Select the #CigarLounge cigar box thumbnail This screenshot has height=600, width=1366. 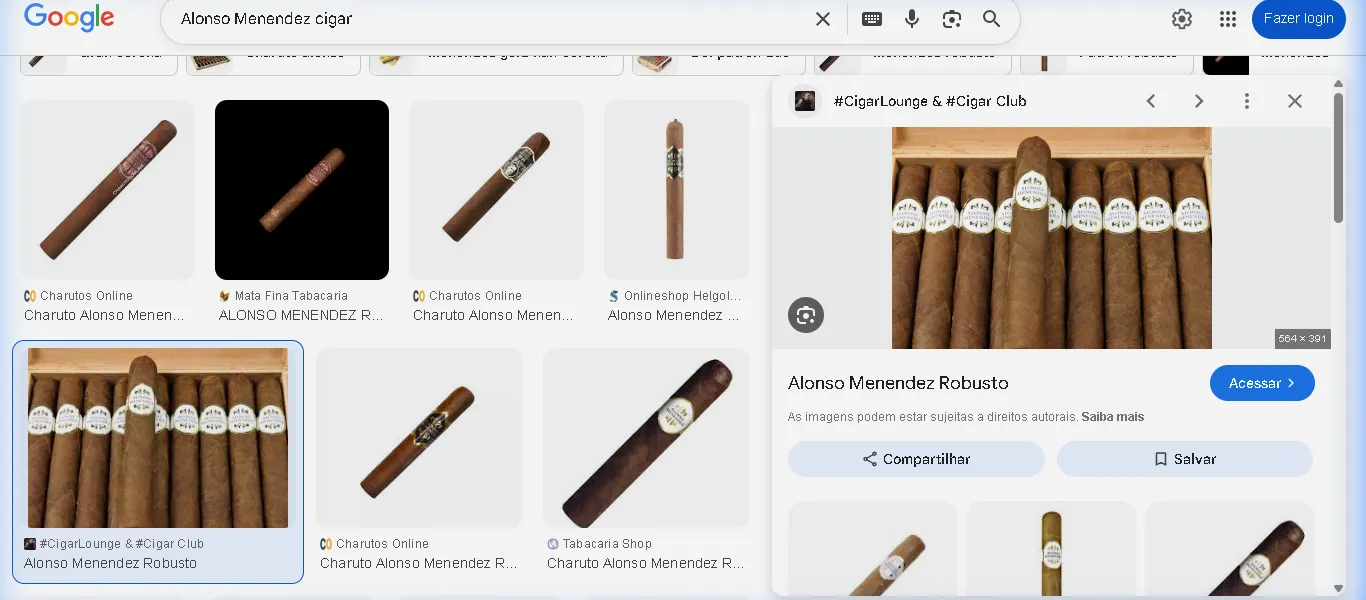(x=158, y=438)
